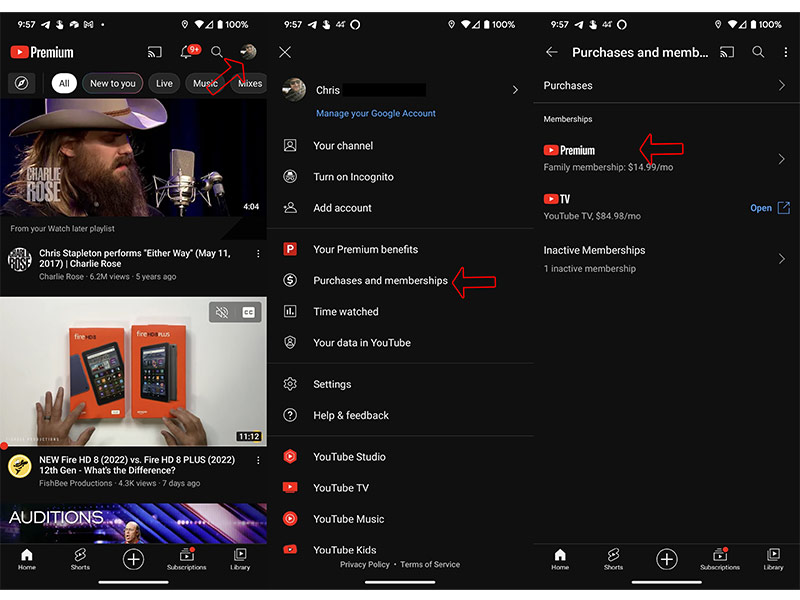The image size is (800, 600).
Task: Select the YouTube TV $84.98/mo row
Action: pos(666,207)
